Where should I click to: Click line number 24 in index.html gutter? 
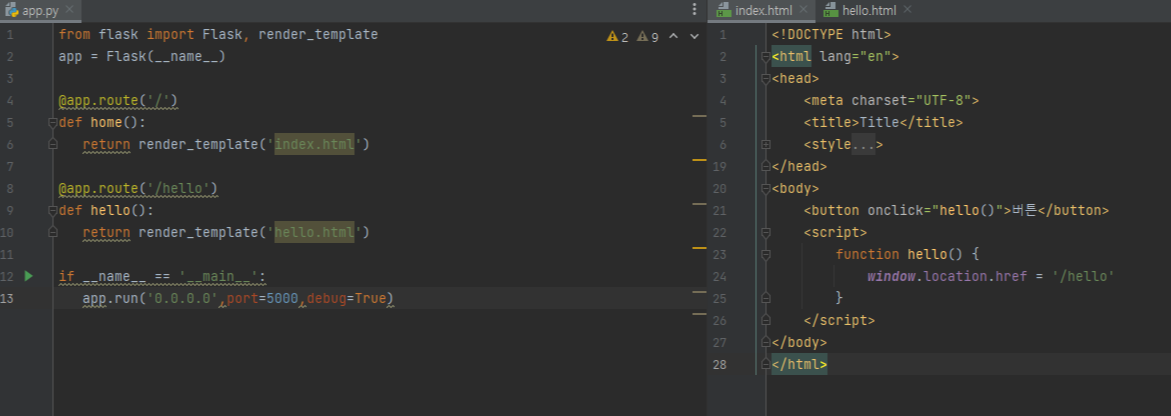pos(719,276)
